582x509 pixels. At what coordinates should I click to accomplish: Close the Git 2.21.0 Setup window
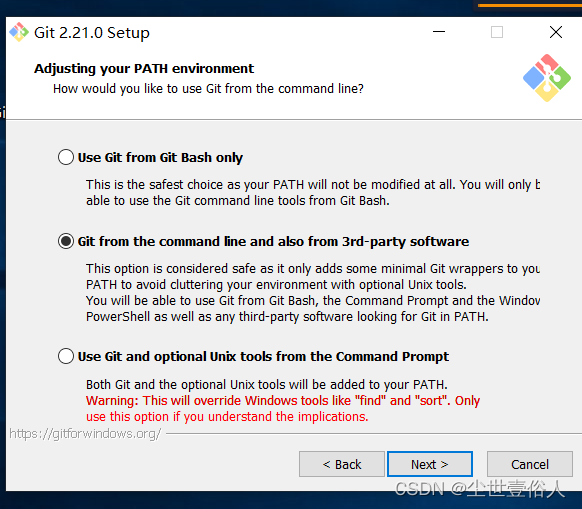click(556, 32)
